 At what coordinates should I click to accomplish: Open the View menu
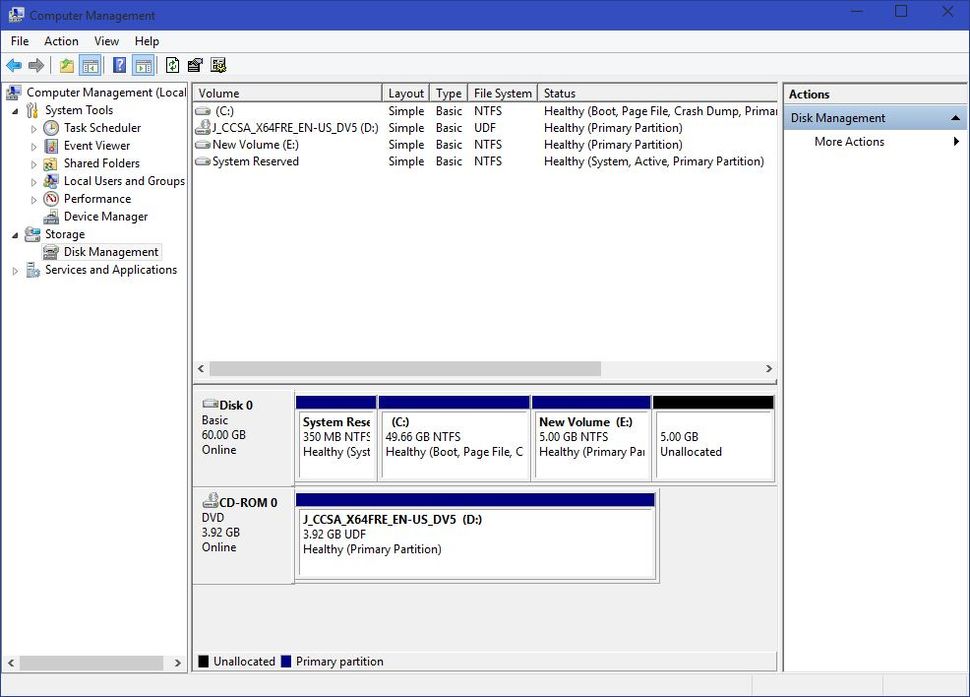tap(106, 41)
